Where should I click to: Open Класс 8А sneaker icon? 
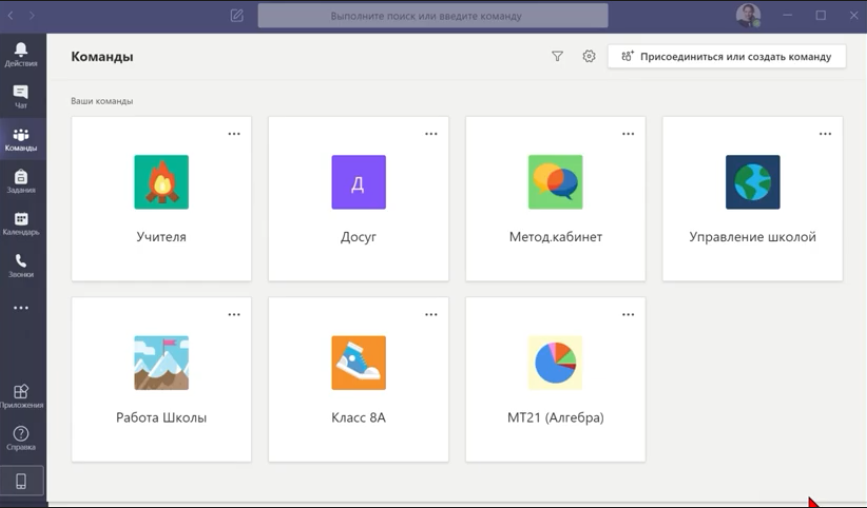(x=358, y=363)
